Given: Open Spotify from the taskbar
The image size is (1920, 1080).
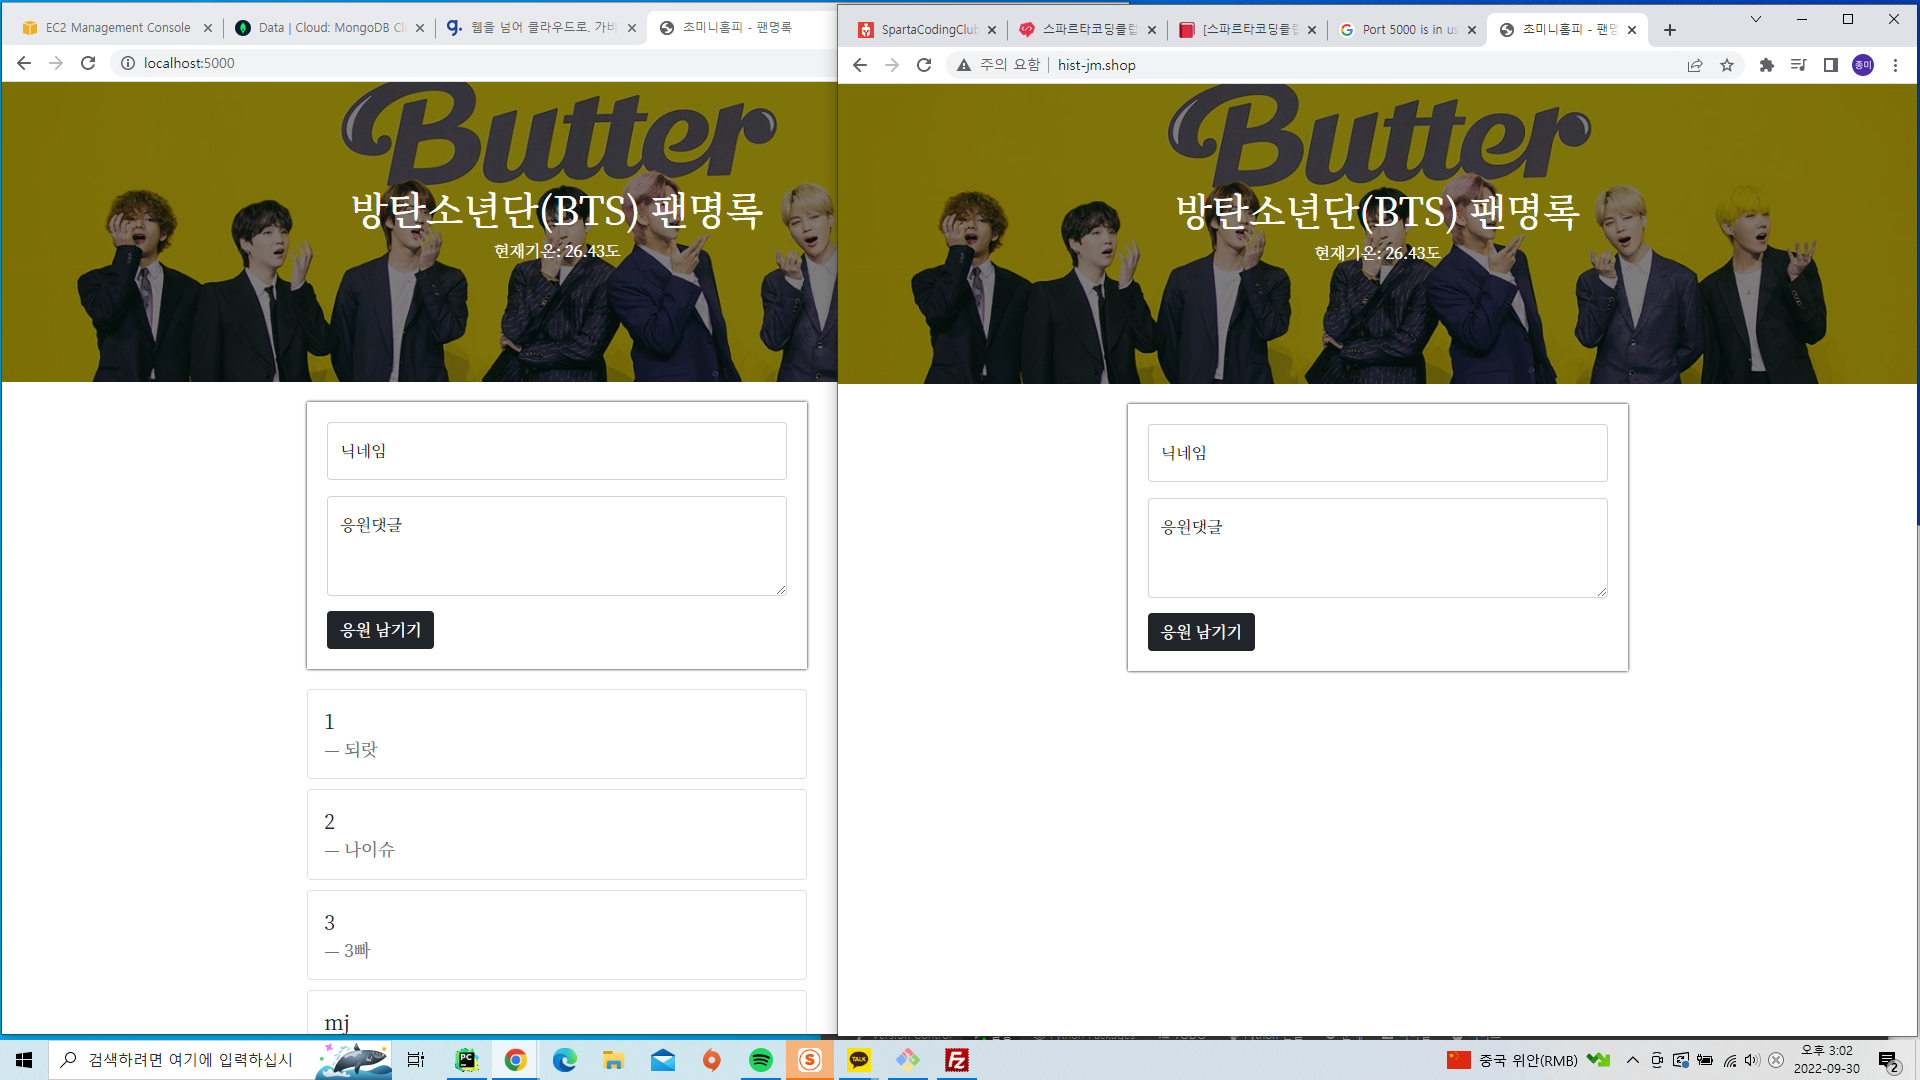Looking at the screenshot, I should tap(760, 1060).
